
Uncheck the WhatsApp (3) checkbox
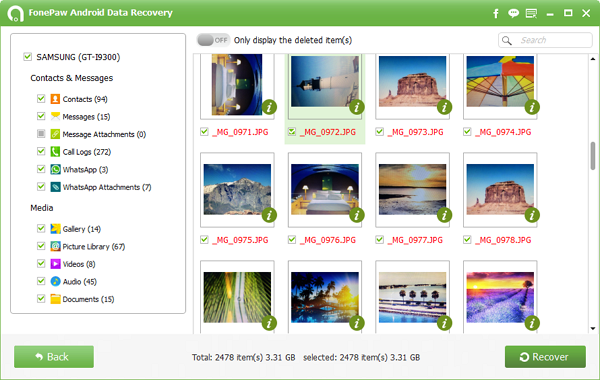point(41,169)
